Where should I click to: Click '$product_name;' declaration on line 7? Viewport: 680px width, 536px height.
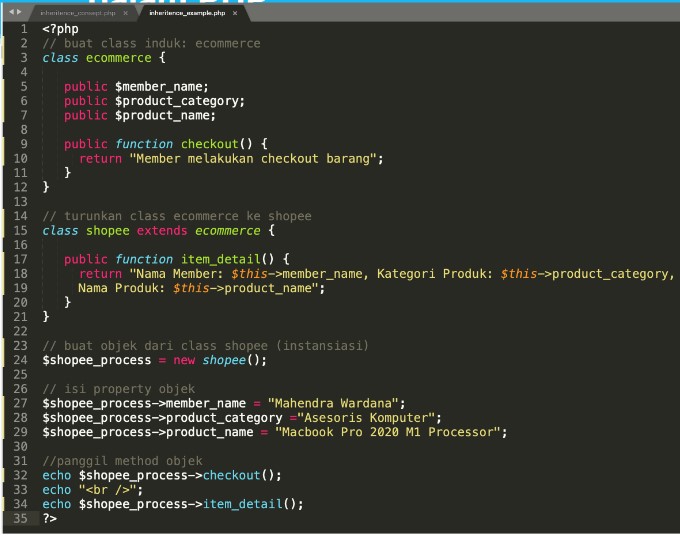[x=165, y=115]
